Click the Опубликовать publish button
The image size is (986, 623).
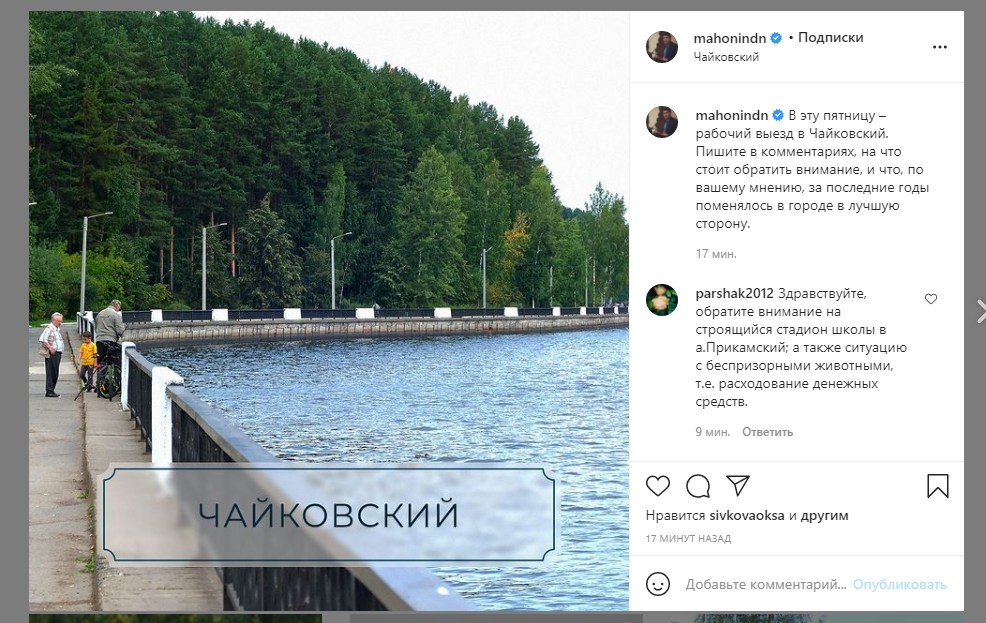coord(900,585)
